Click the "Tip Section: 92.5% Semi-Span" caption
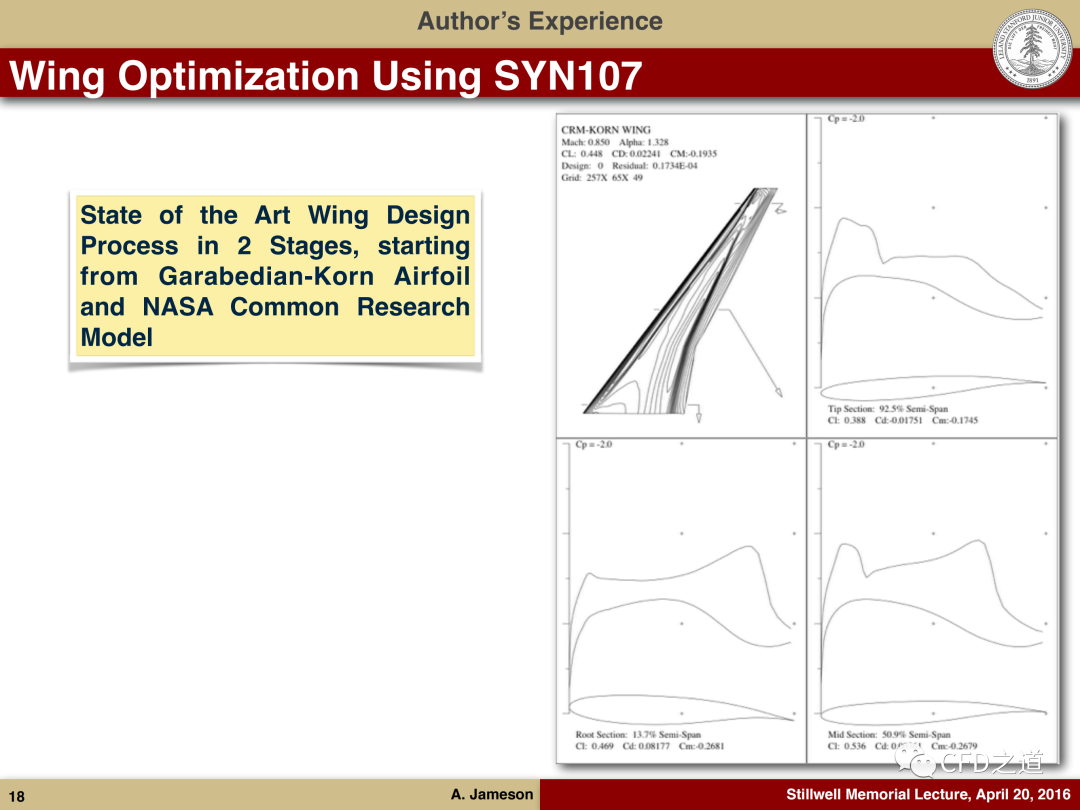 click(x=887, y=409)
